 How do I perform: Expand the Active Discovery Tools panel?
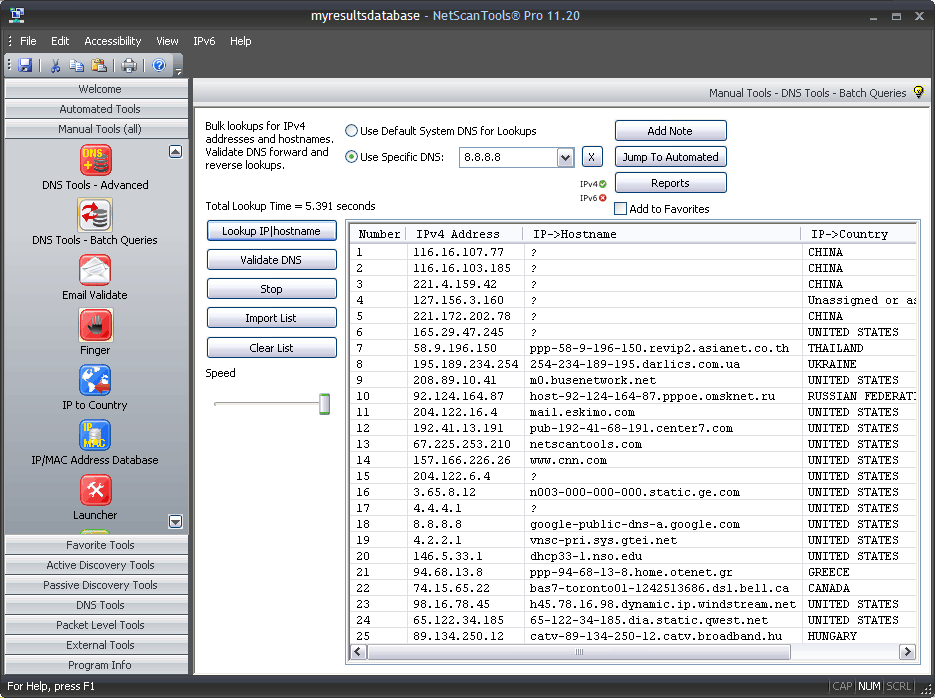pos(97,565)
